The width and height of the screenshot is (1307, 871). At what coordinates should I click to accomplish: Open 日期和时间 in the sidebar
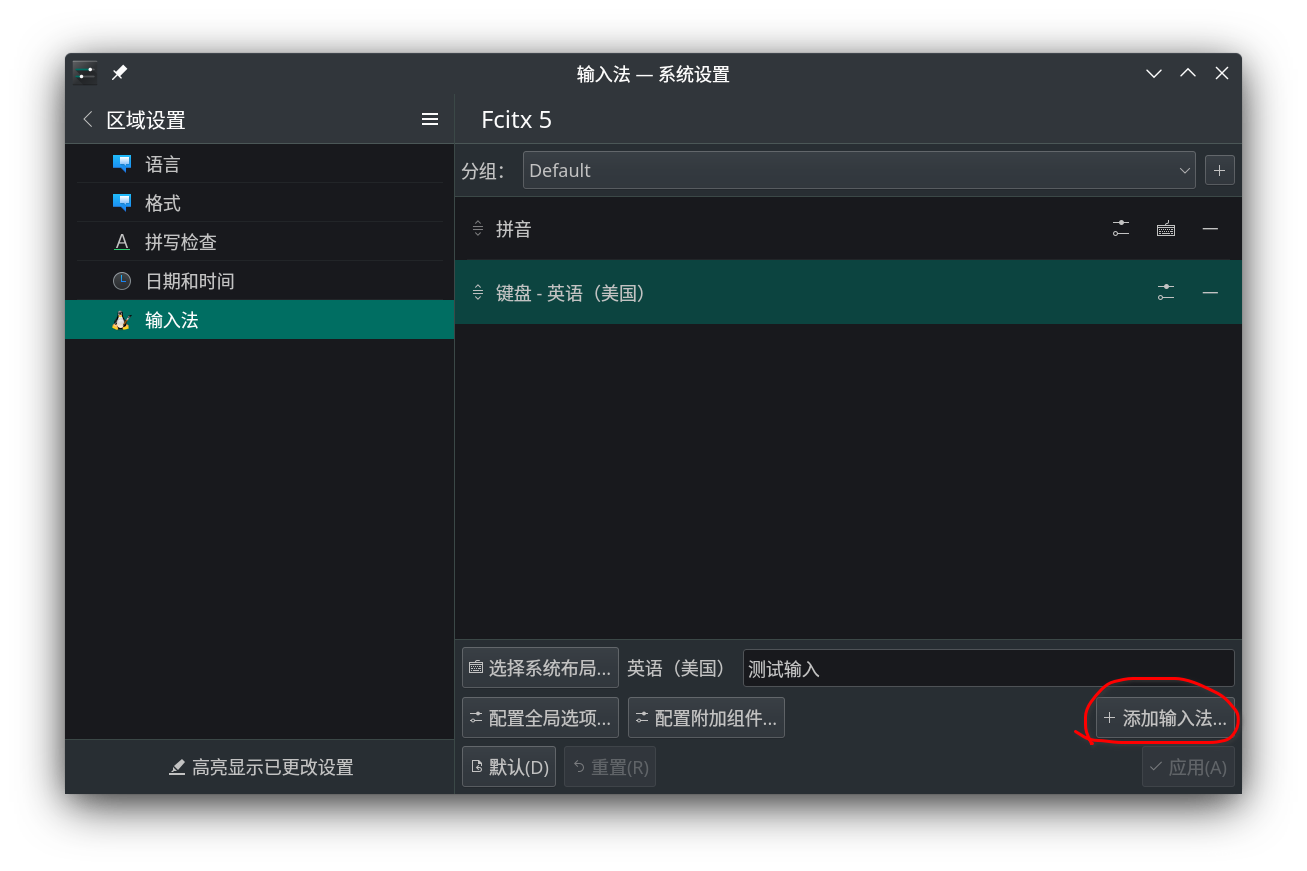(x=259, y=281)
